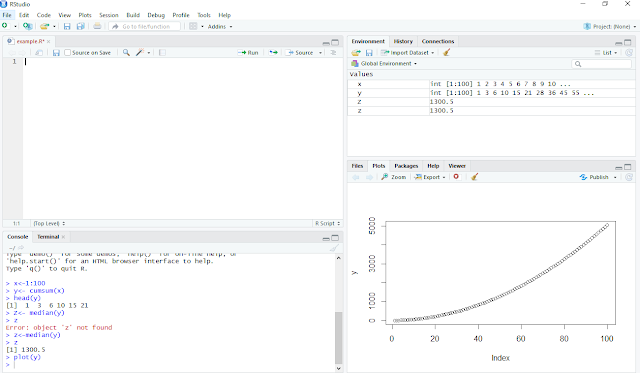Switch to the Terminal tab

coord(48,237)
